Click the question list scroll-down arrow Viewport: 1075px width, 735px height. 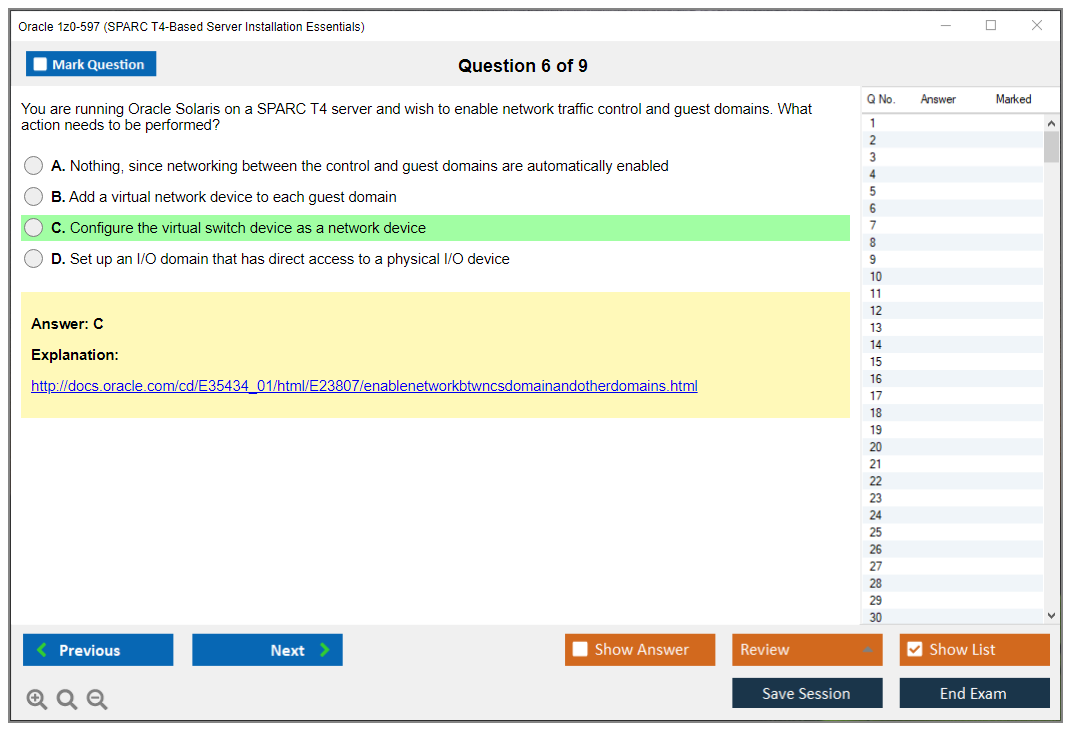[1051, 615]
